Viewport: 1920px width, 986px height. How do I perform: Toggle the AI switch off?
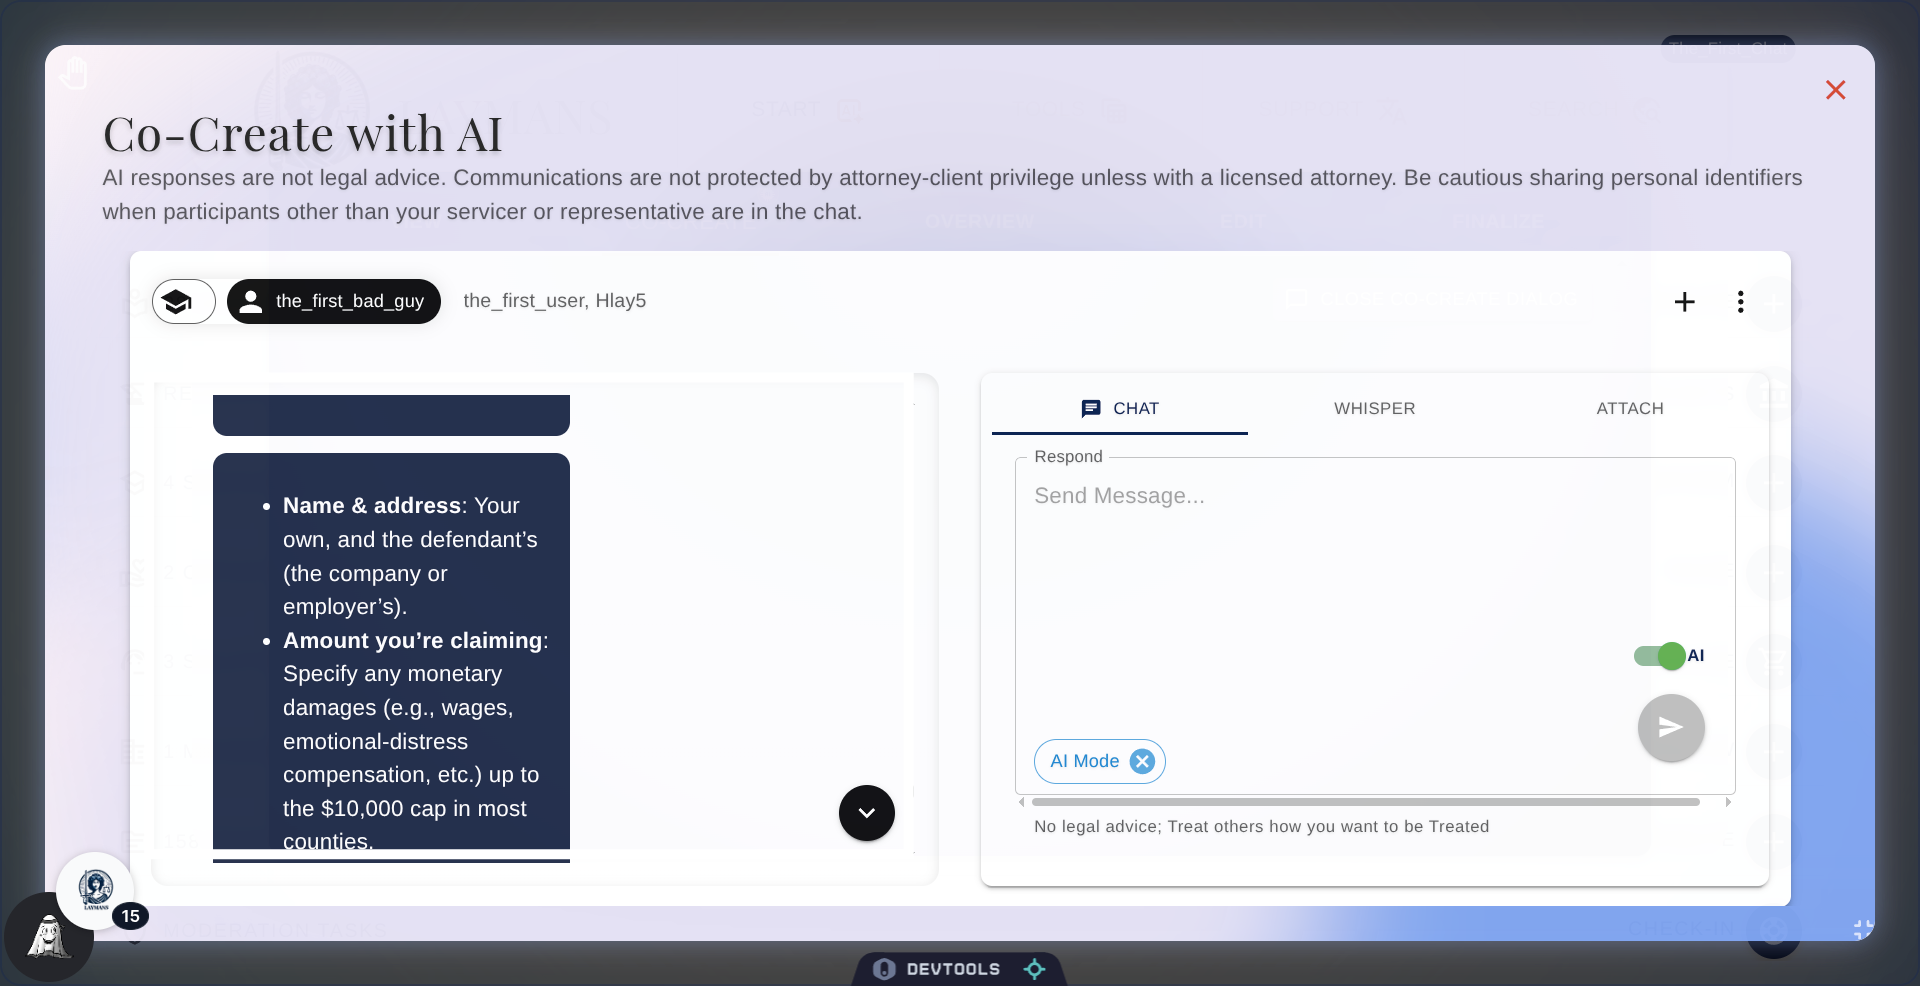tap(1662, 656)
